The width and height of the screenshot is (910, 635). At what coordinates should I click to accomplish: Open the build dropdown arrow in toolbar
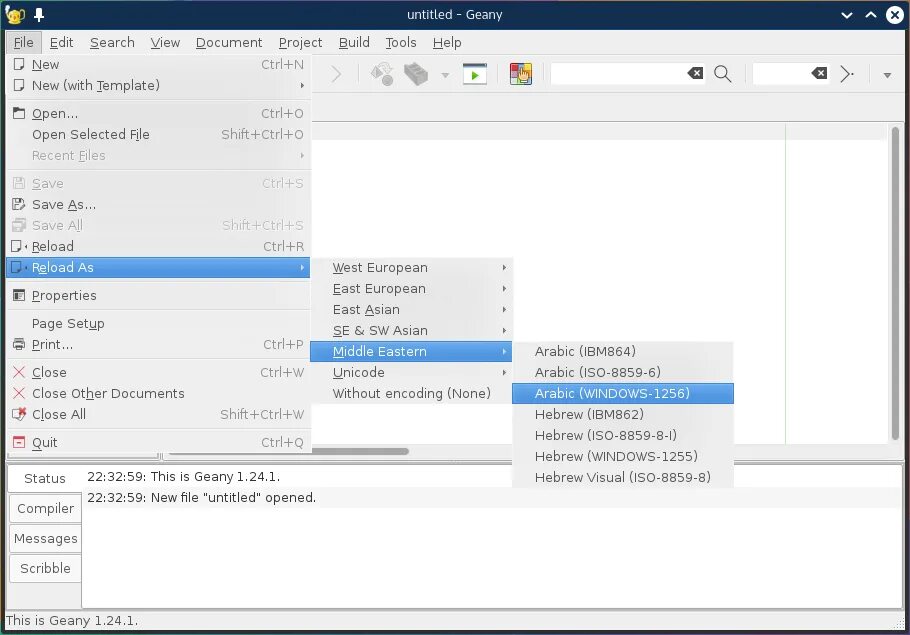445,75
